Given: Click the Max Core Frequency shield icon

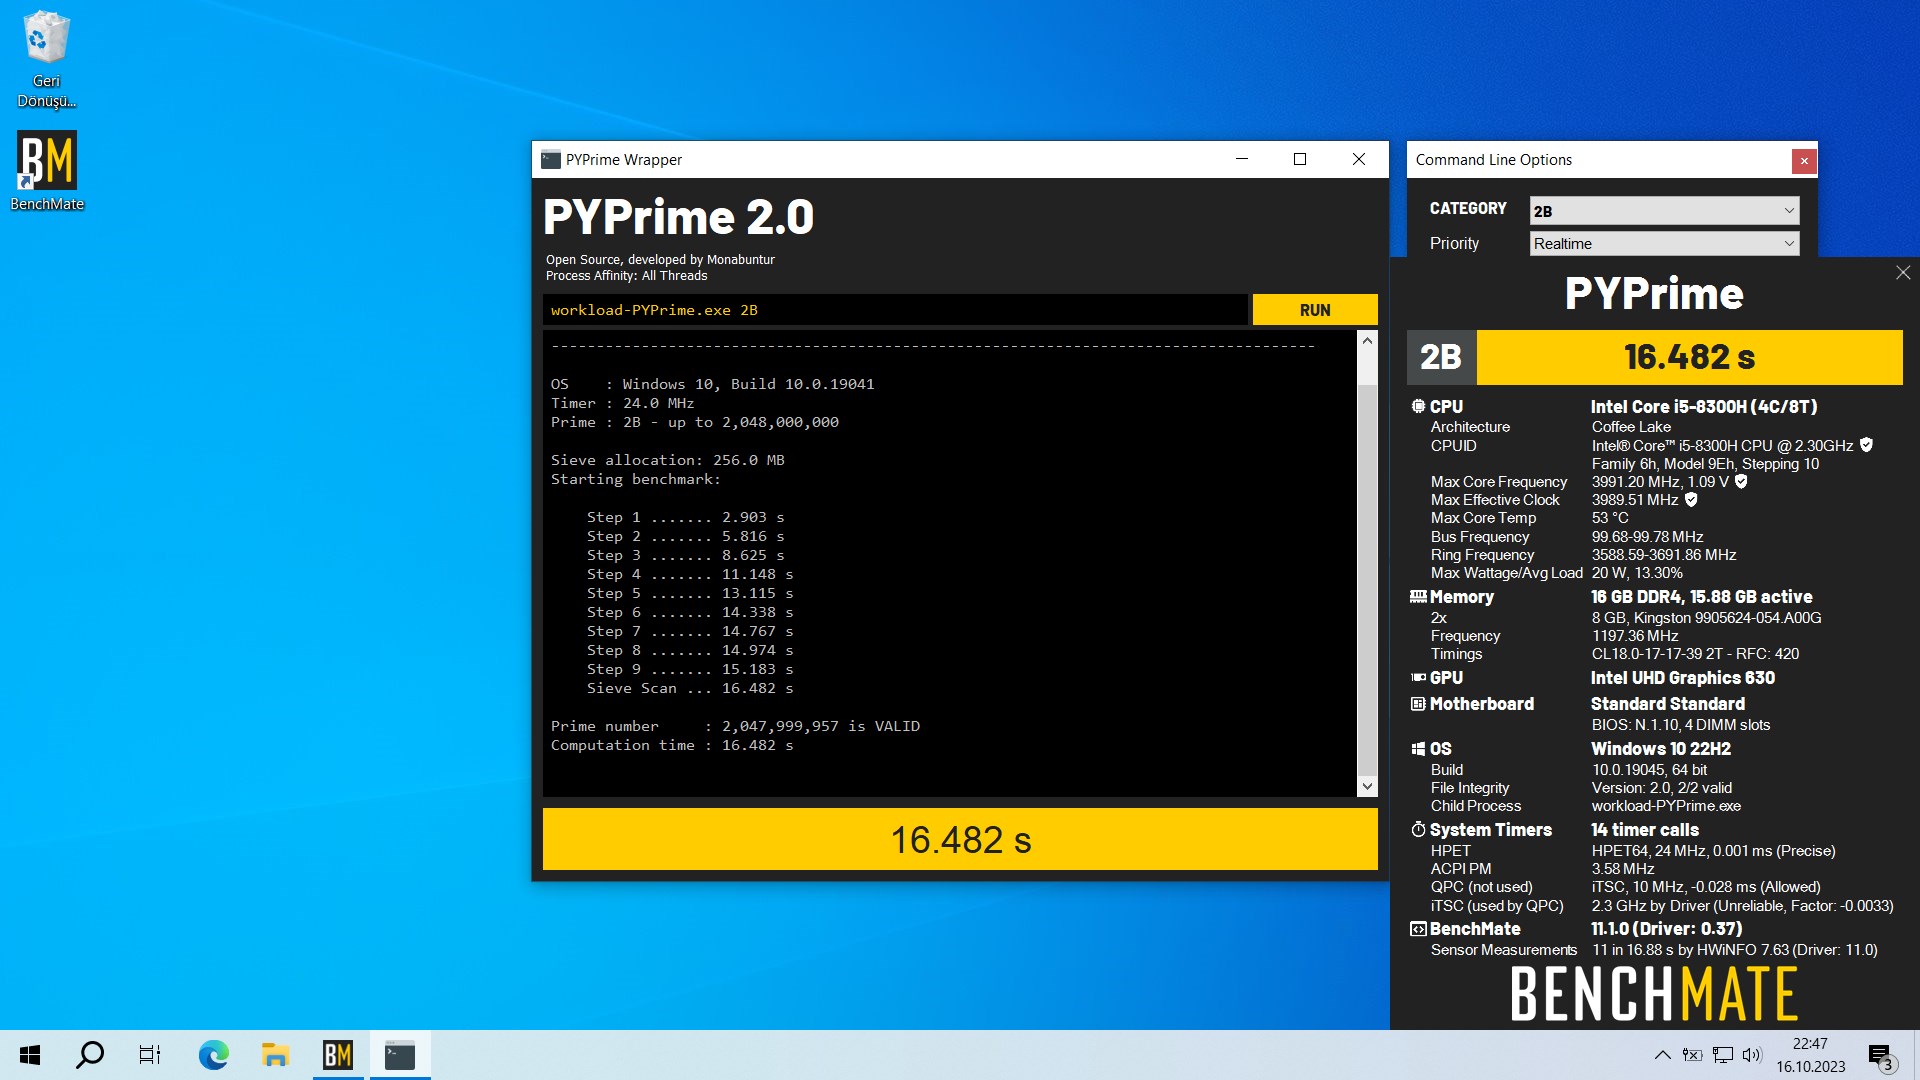Looking at the screenshot, I should pyautogui.click(x=1741, y=481).
